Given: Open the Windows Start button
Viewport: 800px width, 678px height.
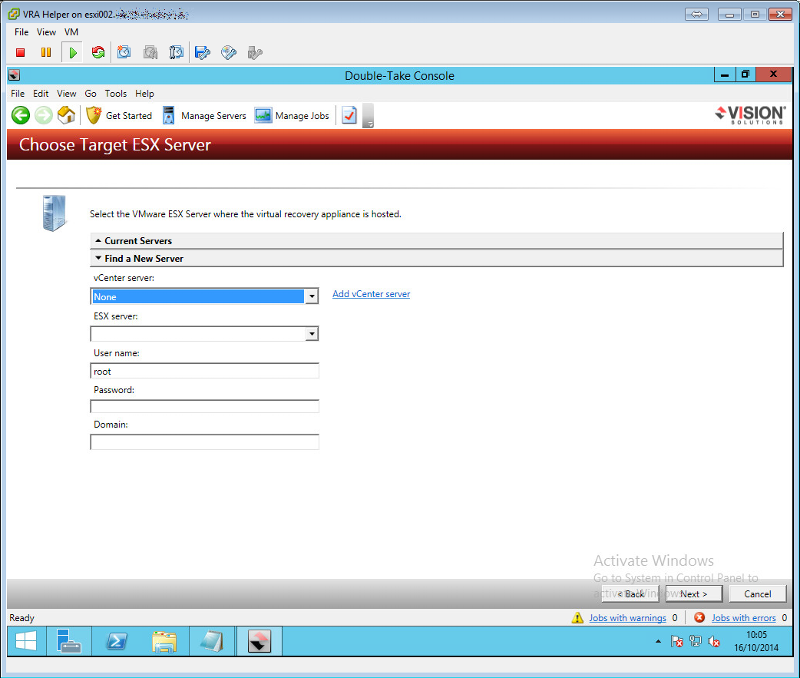Looking at the screenshot, I should pos(26,641).
